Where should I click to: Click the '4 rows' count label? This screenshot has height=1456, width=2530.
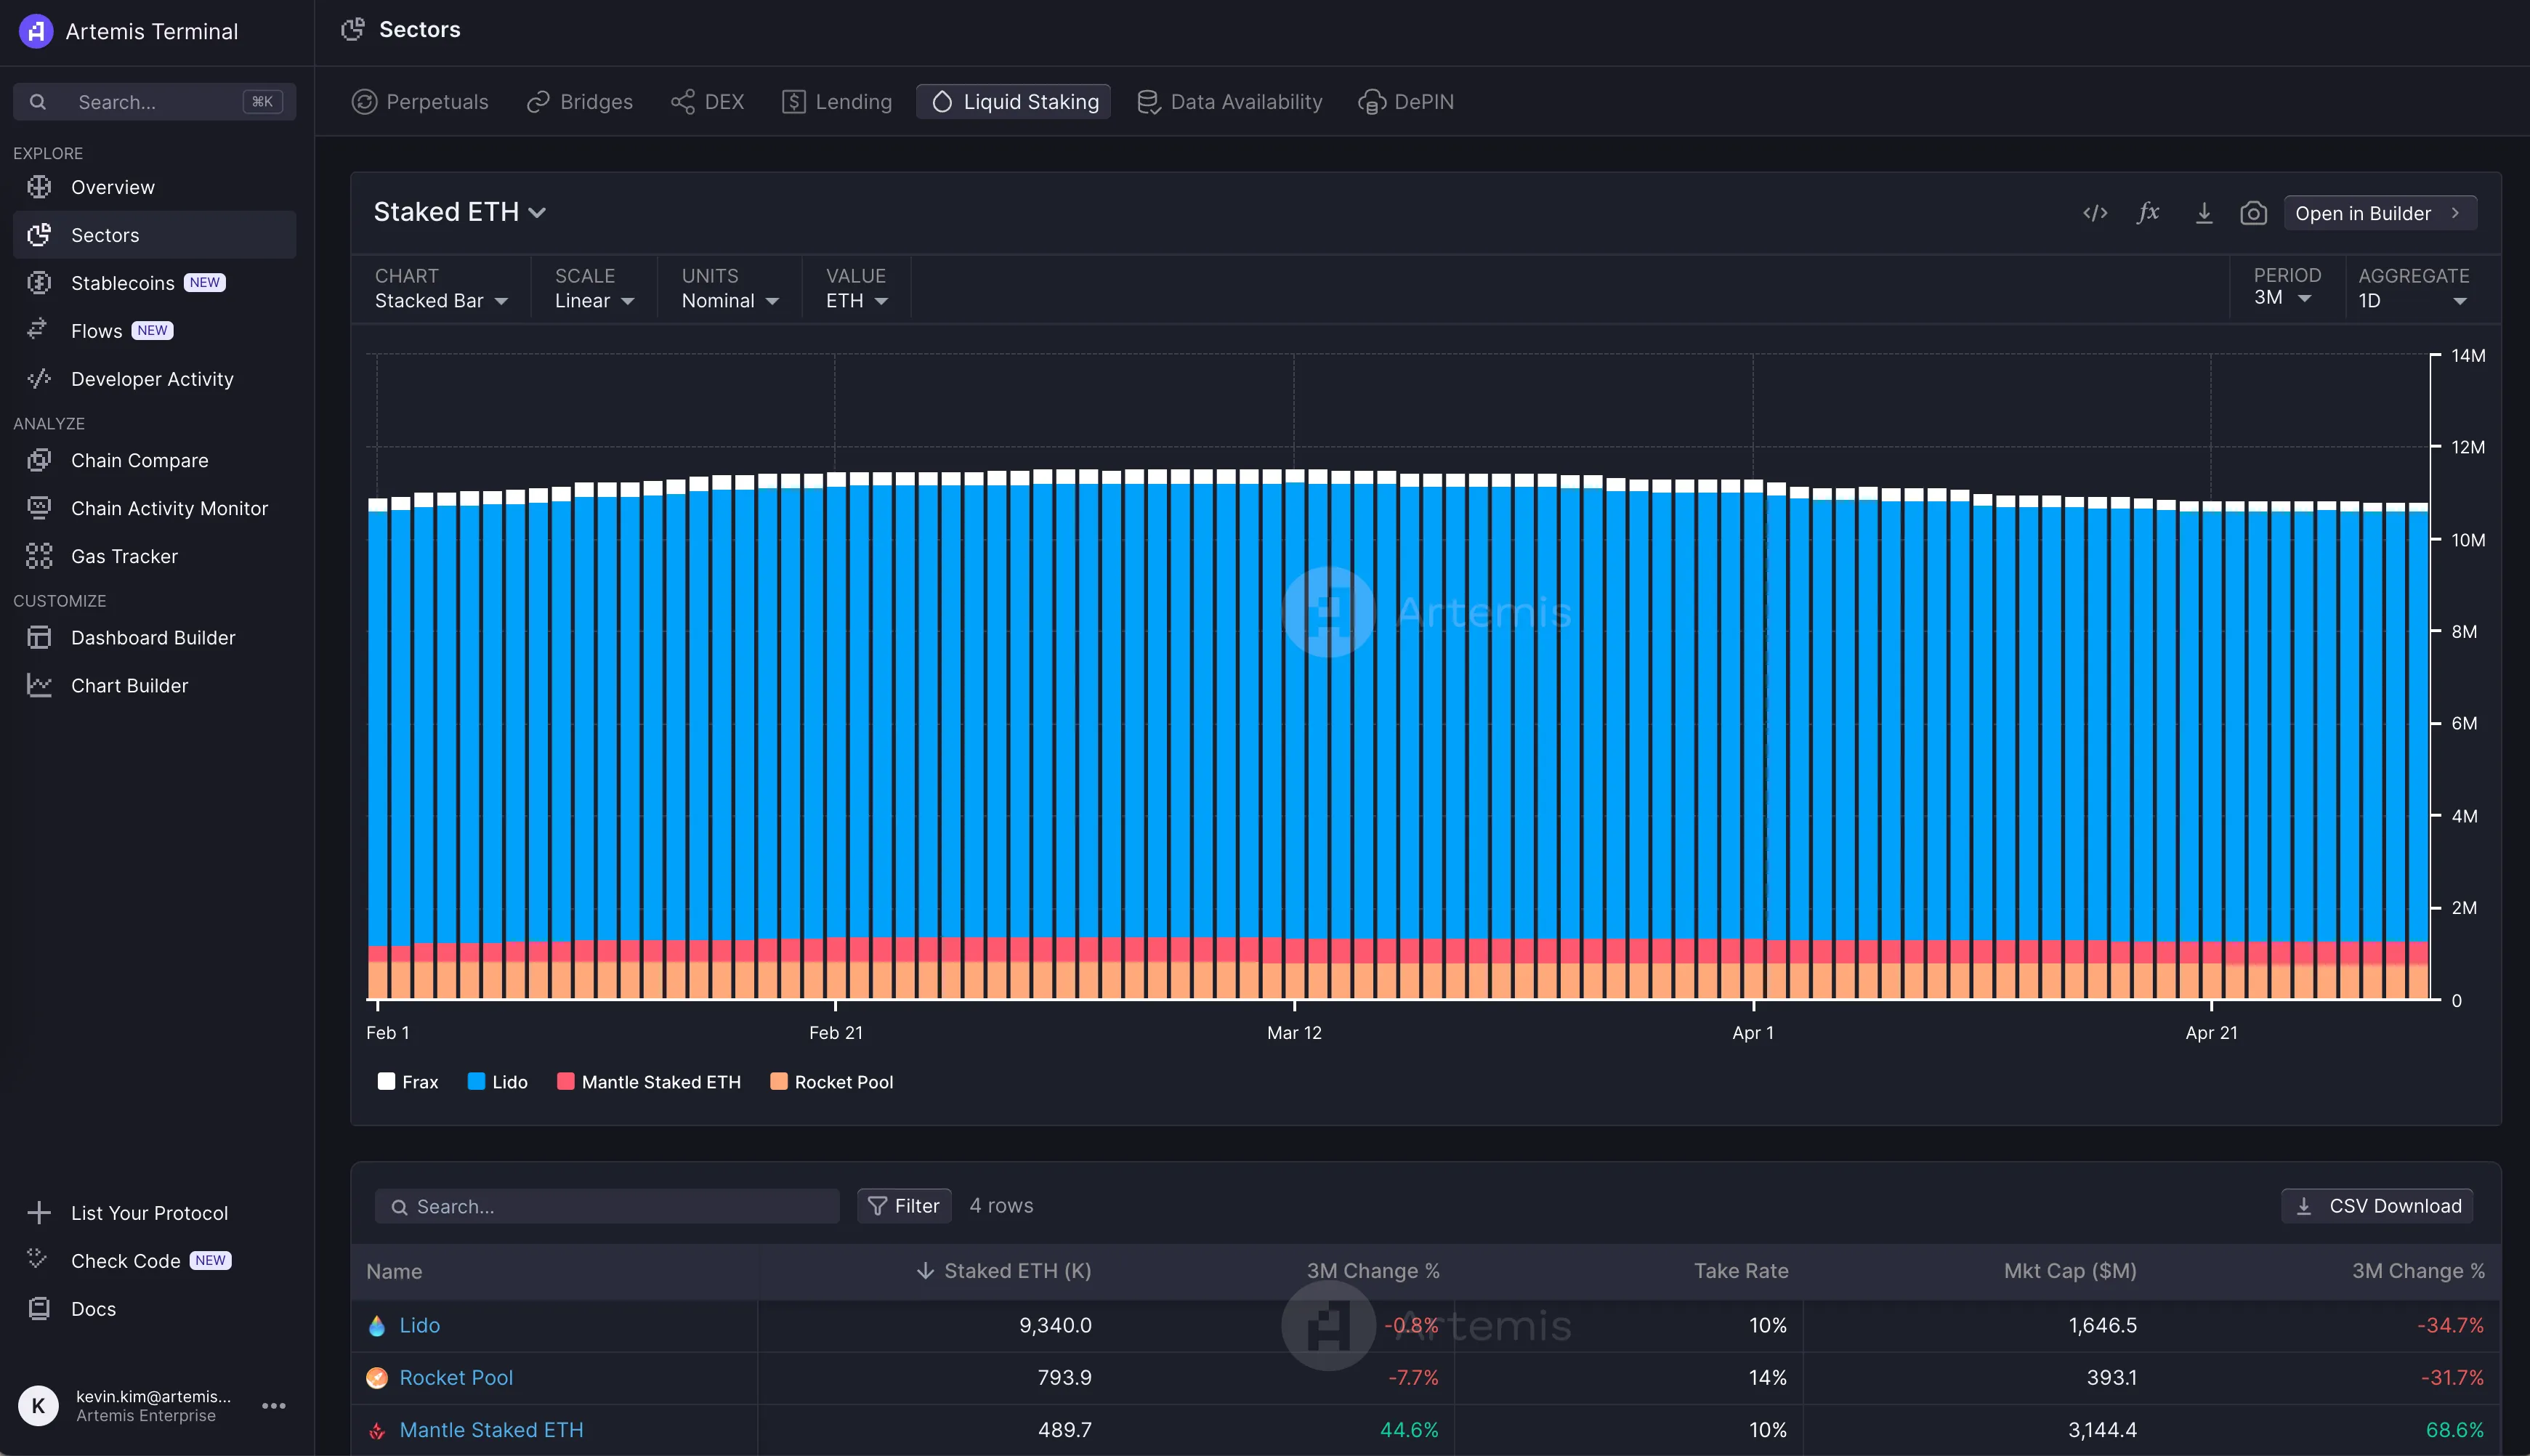coord(1001,1206)
